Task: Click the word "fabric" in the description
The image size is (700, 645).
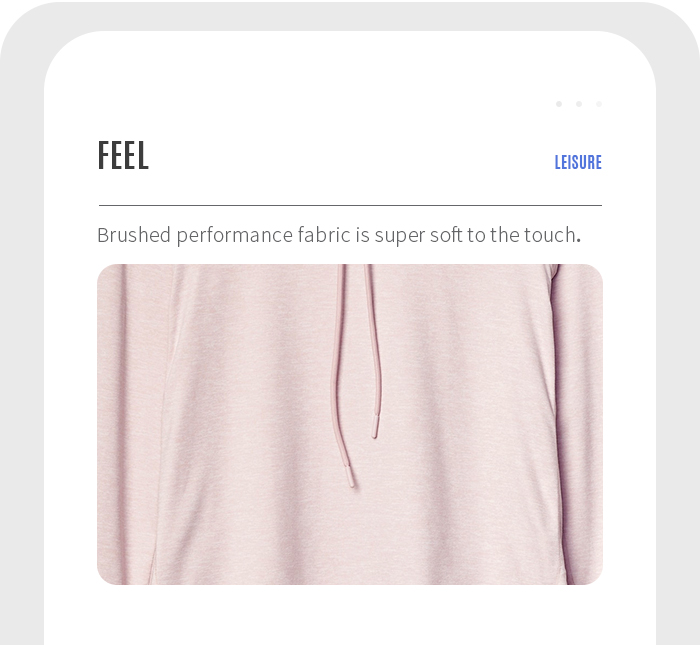Action: 324,235
